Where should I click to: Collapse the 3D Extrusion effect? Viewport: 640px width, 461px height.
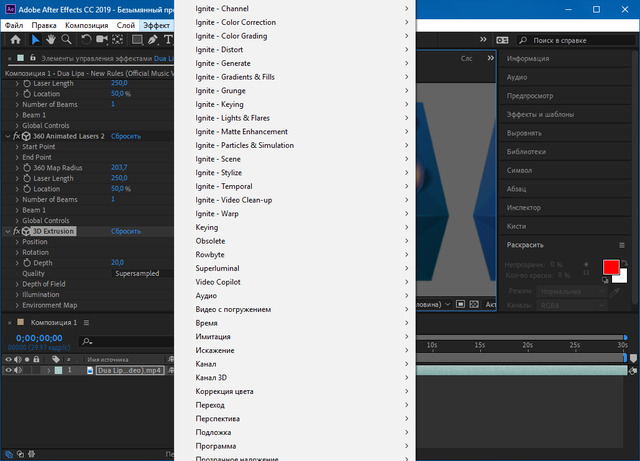point(8,231)
